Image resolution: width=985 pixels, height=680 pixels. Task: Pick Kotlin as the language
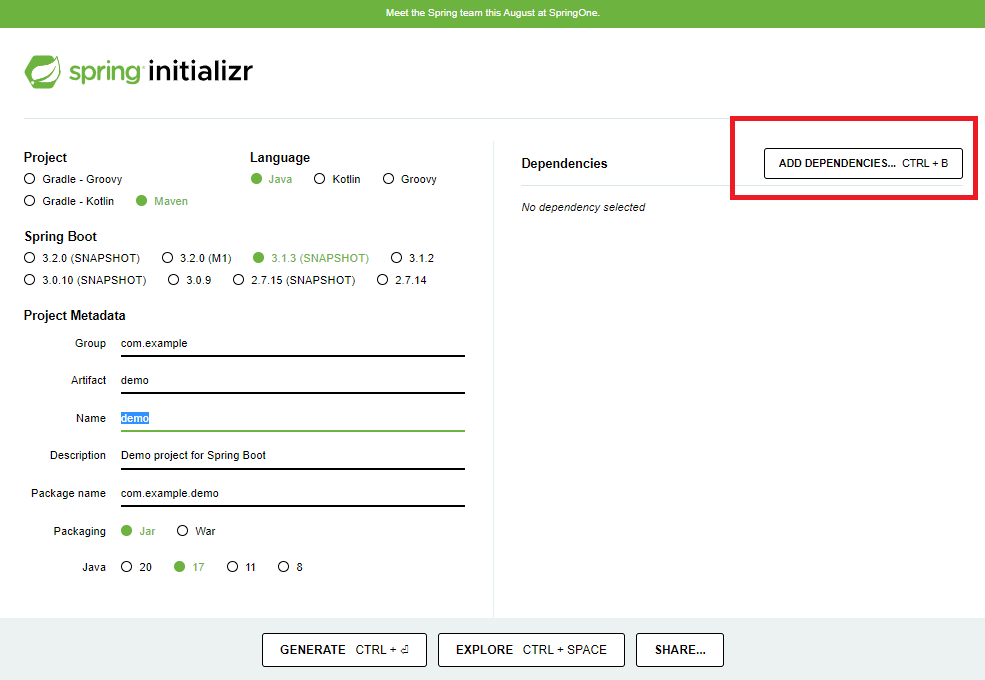click(x=337, y=179)
